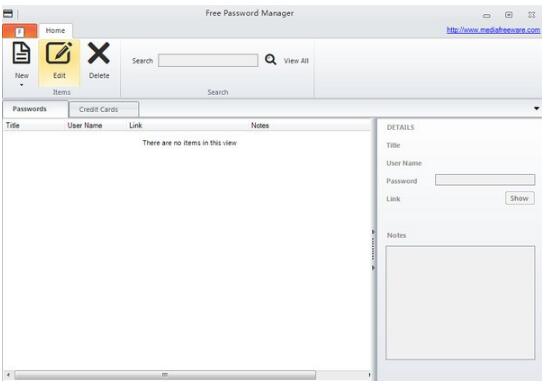The width and height of the screenshot is (546, 386).
Task: Click the application icon in title bar
Action: click(8, 14)
